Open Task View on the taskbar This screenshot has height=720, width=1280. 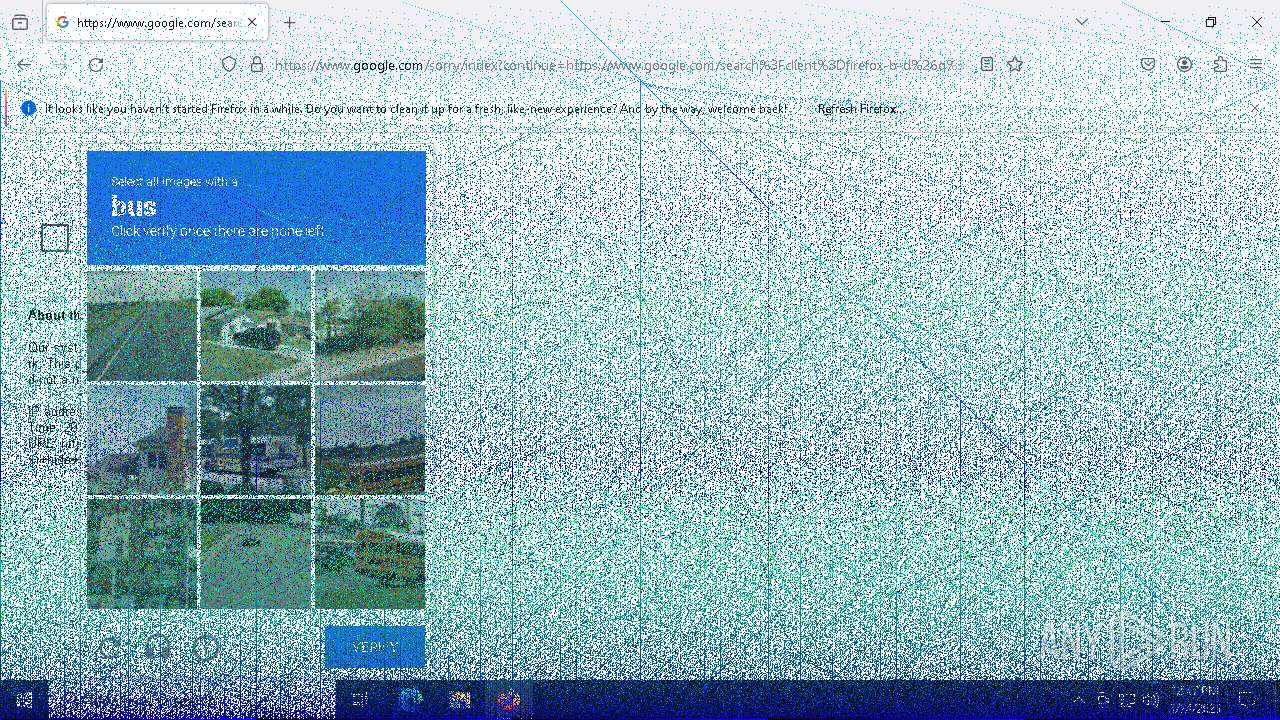[360, 700]
